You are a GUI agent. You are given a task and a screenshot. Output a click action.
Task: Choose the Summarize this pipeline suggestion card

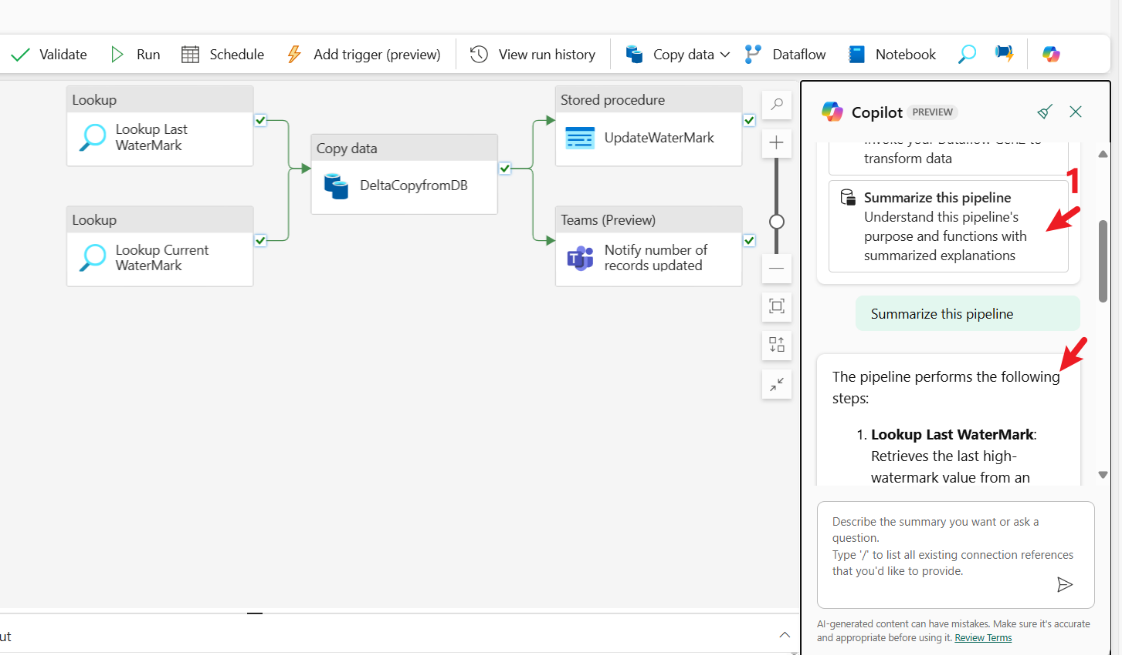[x=947, y=226]
